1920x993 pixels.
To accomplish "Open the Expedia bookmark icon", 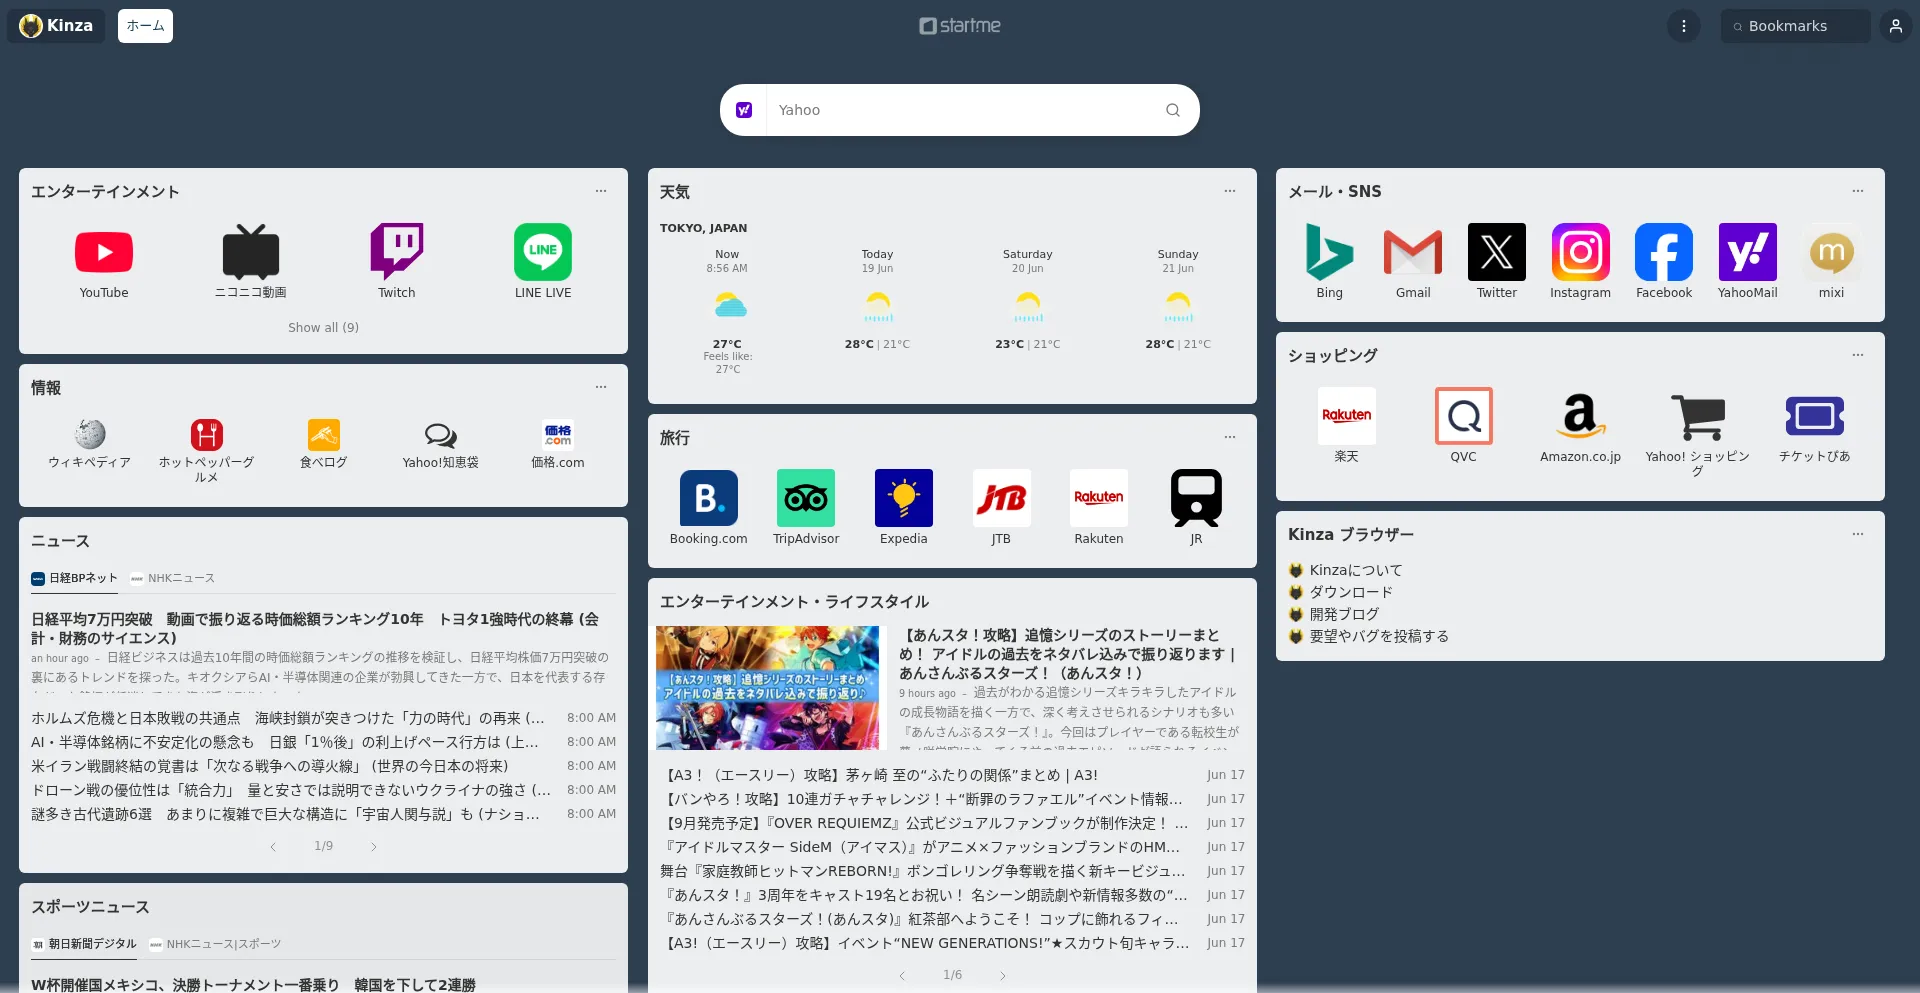I will click(x=904, y=498).
